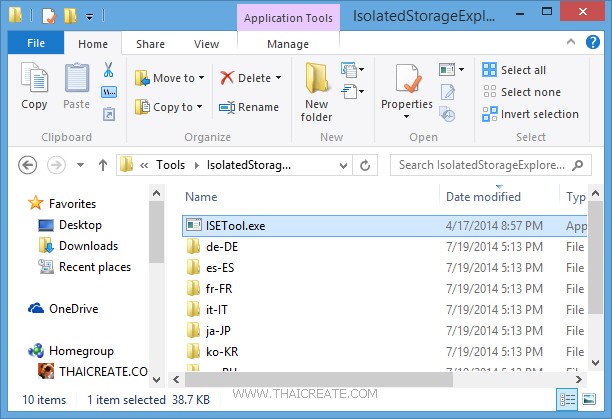Switch to large icons view in status bar
Viewport: 612px width, 419px height.
coord(589,399)
